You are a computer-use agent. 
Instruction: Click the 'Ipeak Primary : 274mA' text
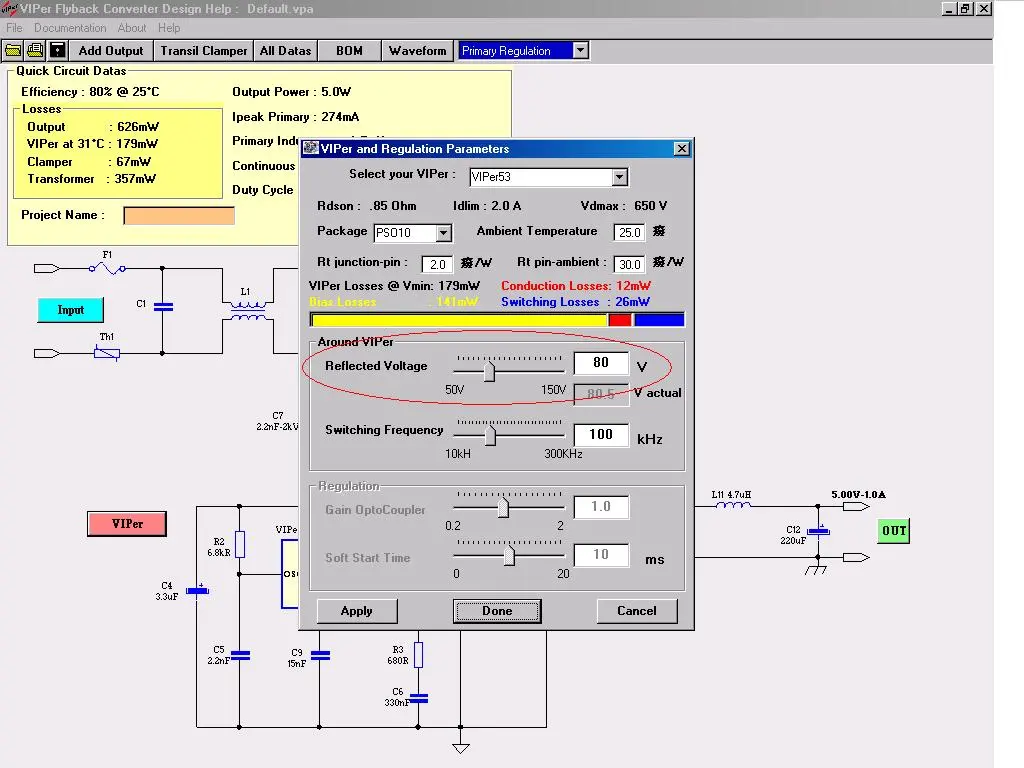coord(296,117)
